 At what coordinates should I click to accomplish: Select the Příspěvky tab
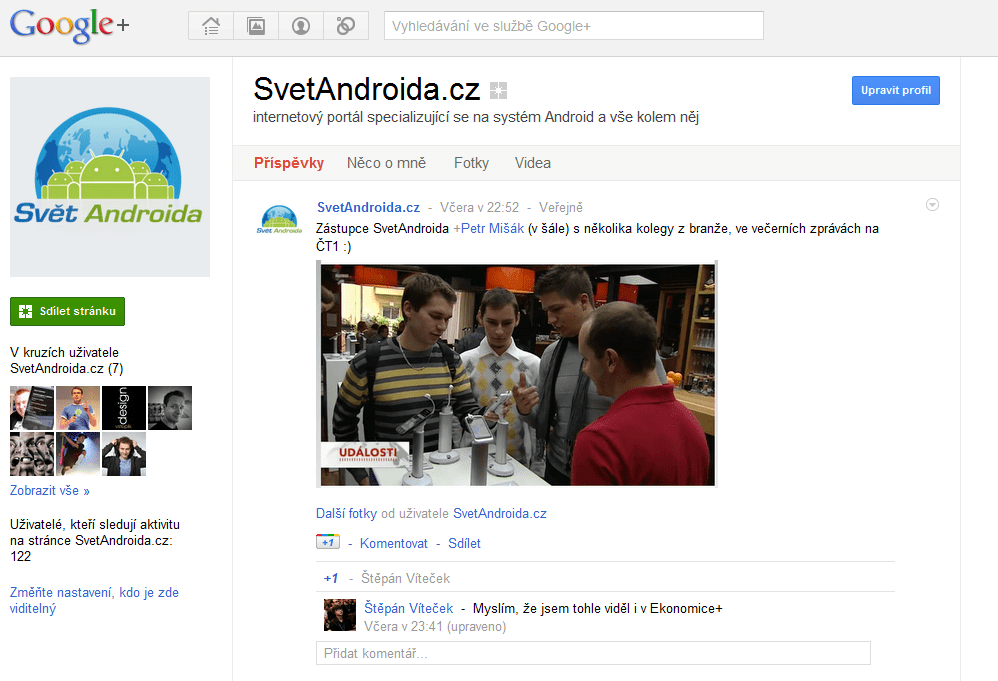[x=289, y=163]
